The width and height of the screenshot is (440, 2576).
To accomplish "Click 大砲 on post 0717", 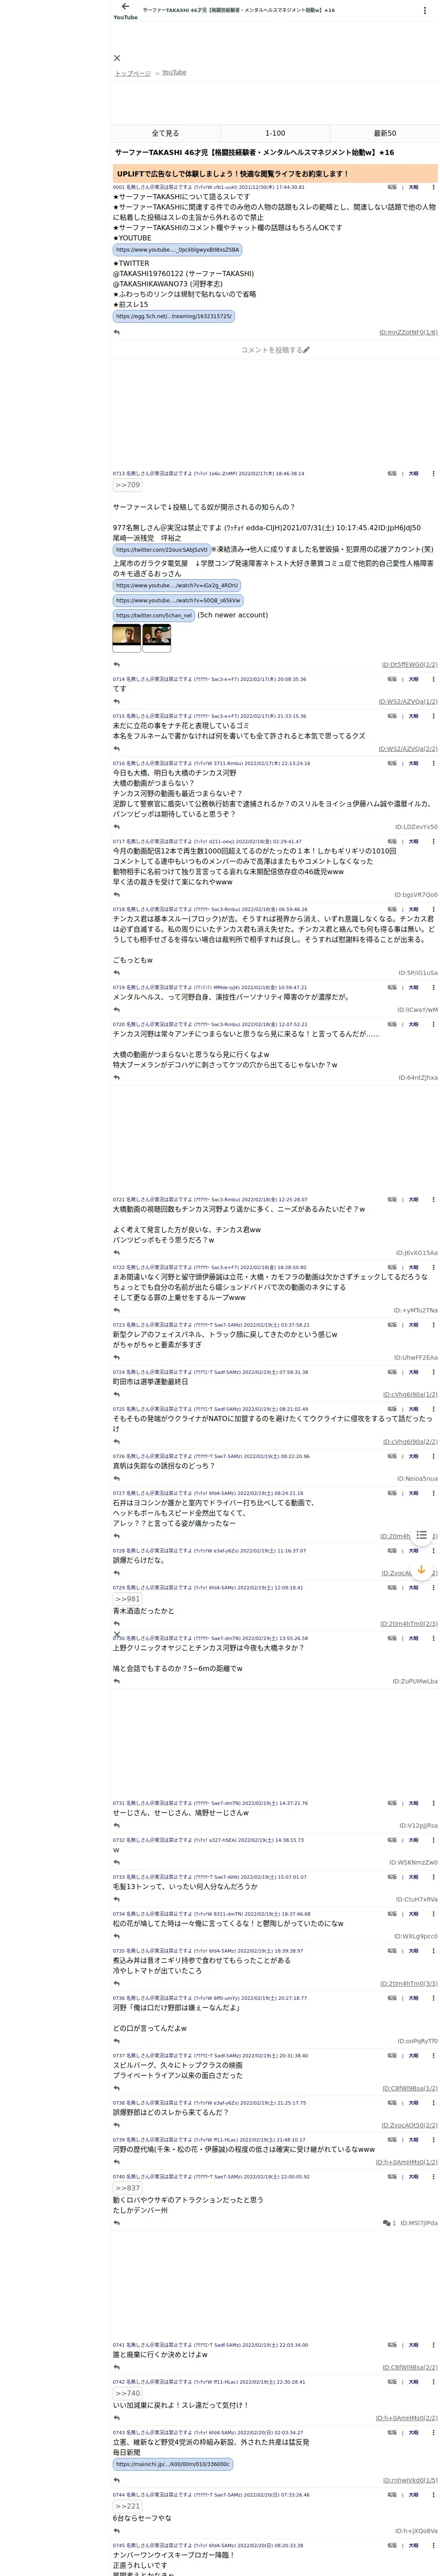I will pyautogui.click(x=413, y=842).
